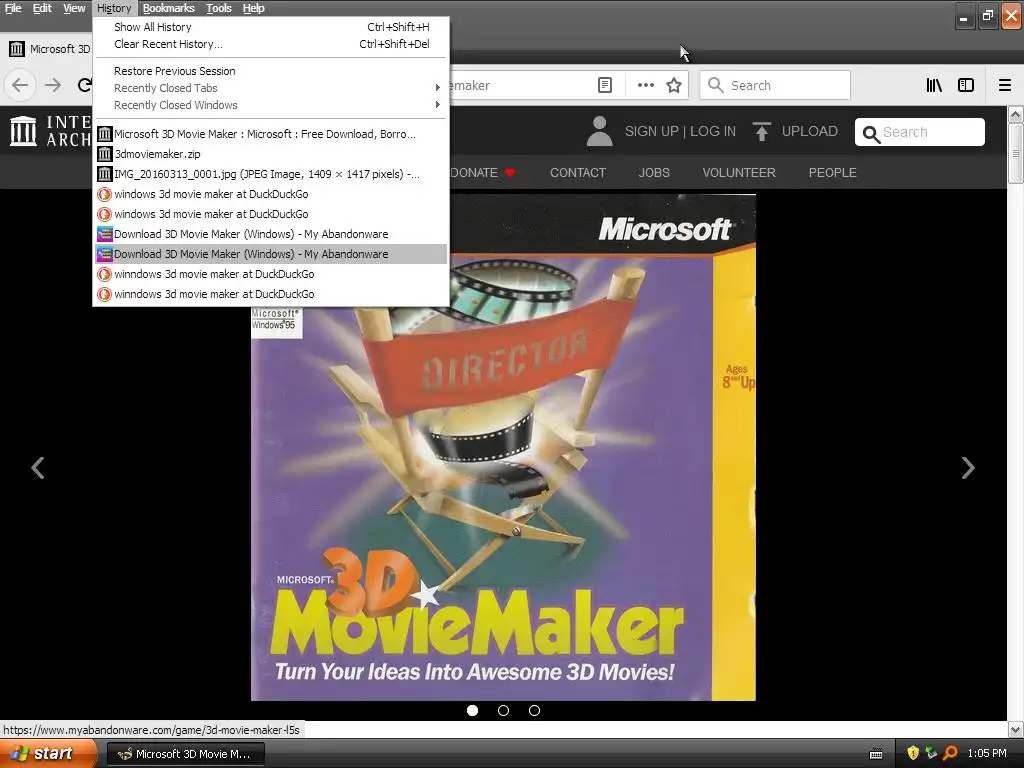Open the Edit menu

[42, 8]
